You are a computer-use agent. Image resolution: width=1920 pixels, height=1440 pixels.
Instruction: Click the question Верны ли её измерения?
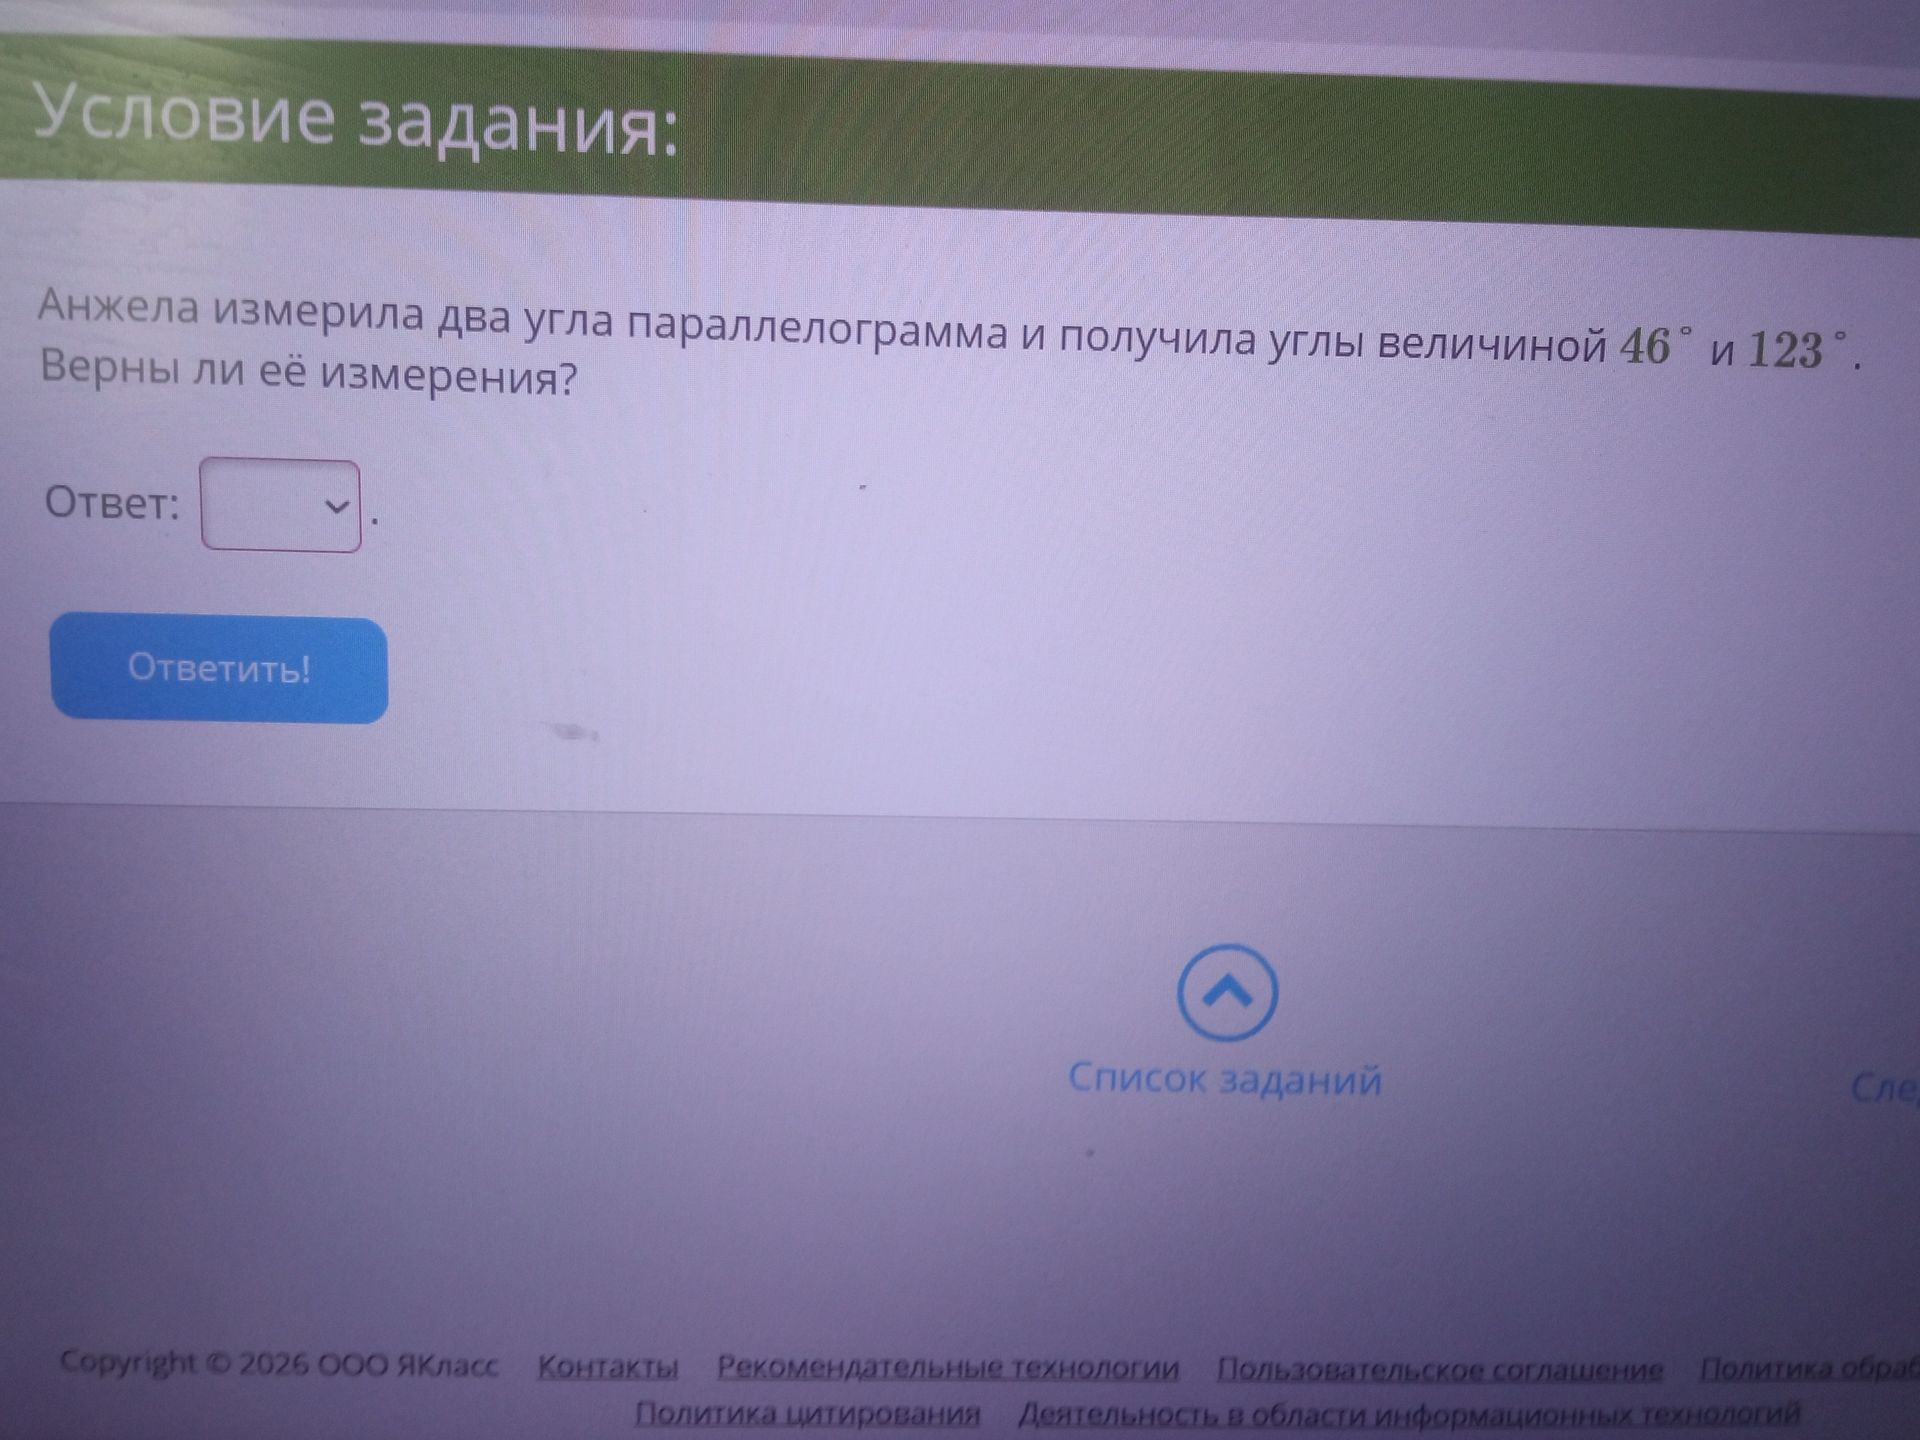click(309, 373)
